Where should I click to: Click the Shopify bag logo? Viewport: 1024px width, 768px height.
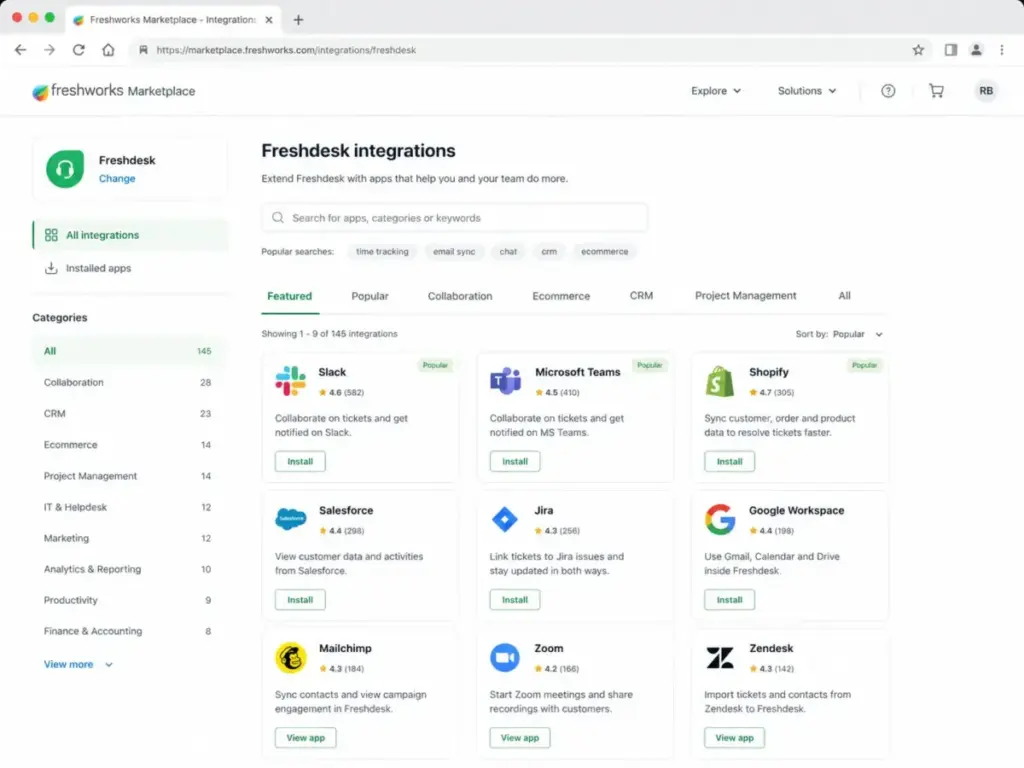tap(720, 381)
